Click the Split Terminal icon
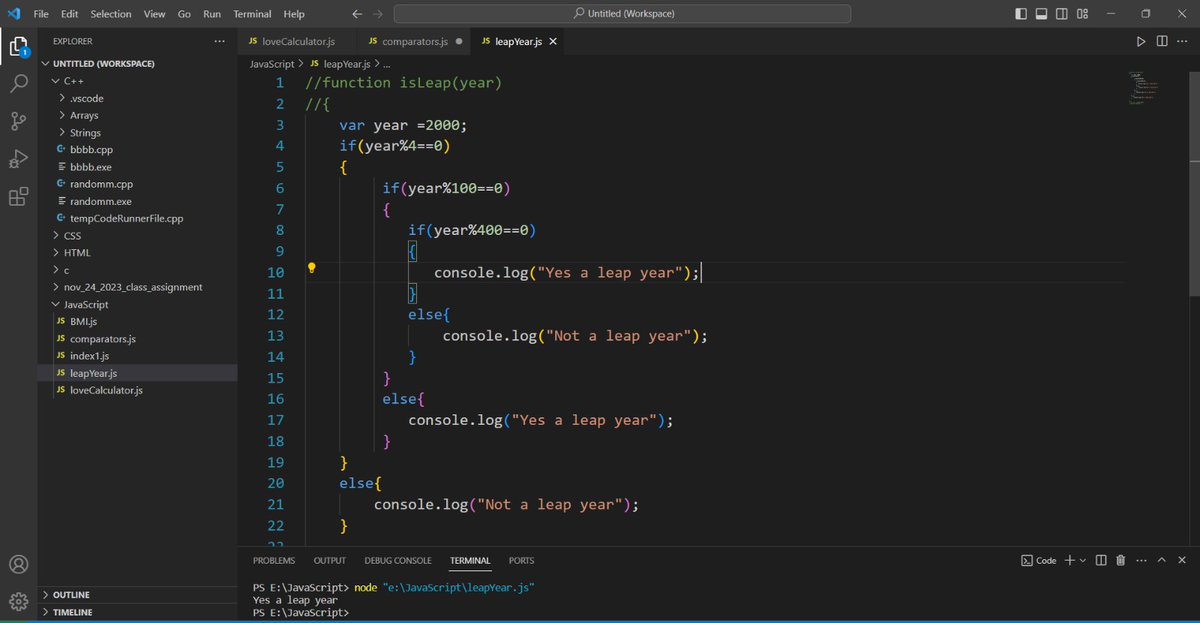 (x=1101, y=560)
